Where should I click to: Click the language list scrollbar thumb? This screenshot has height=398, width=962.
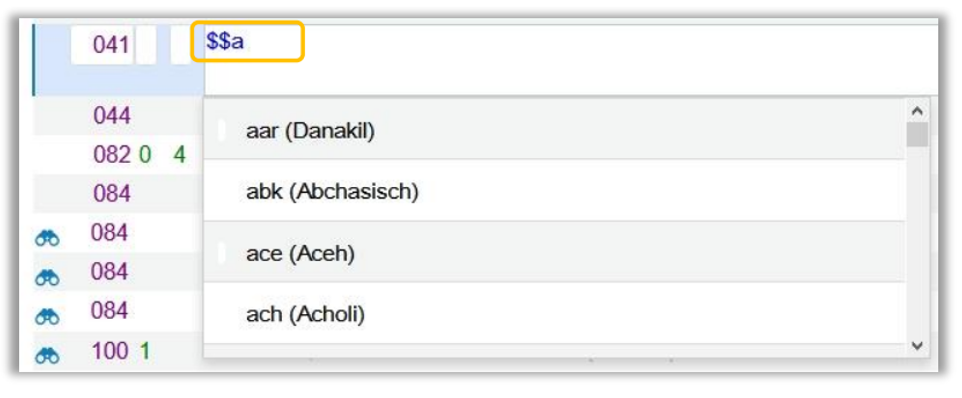click(917, 134)
